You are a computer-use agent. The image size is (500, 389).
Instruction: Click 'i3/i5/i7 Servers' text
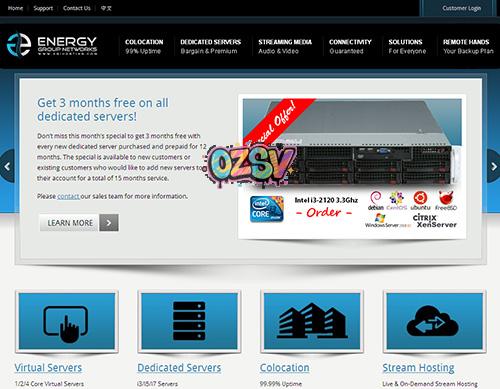(x=157, y=384)
